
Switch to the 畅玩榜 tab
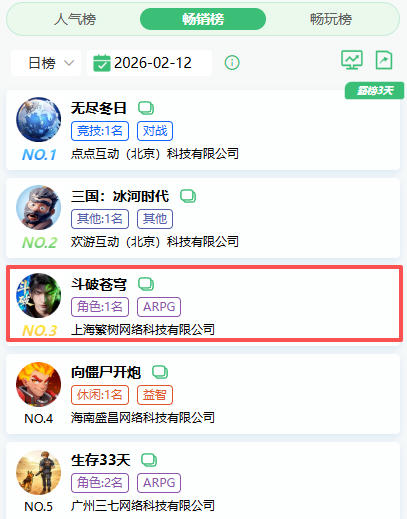pos(331,19)
